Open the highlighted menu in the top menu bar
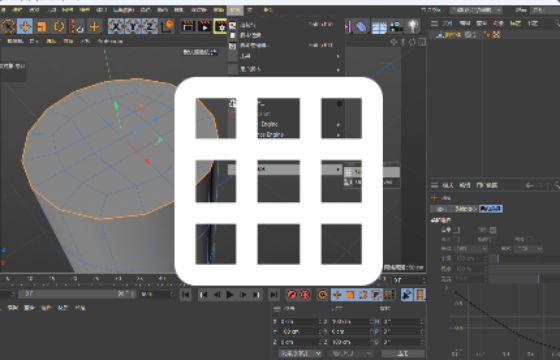Screen dimensions: 560x360 (235, 10)
